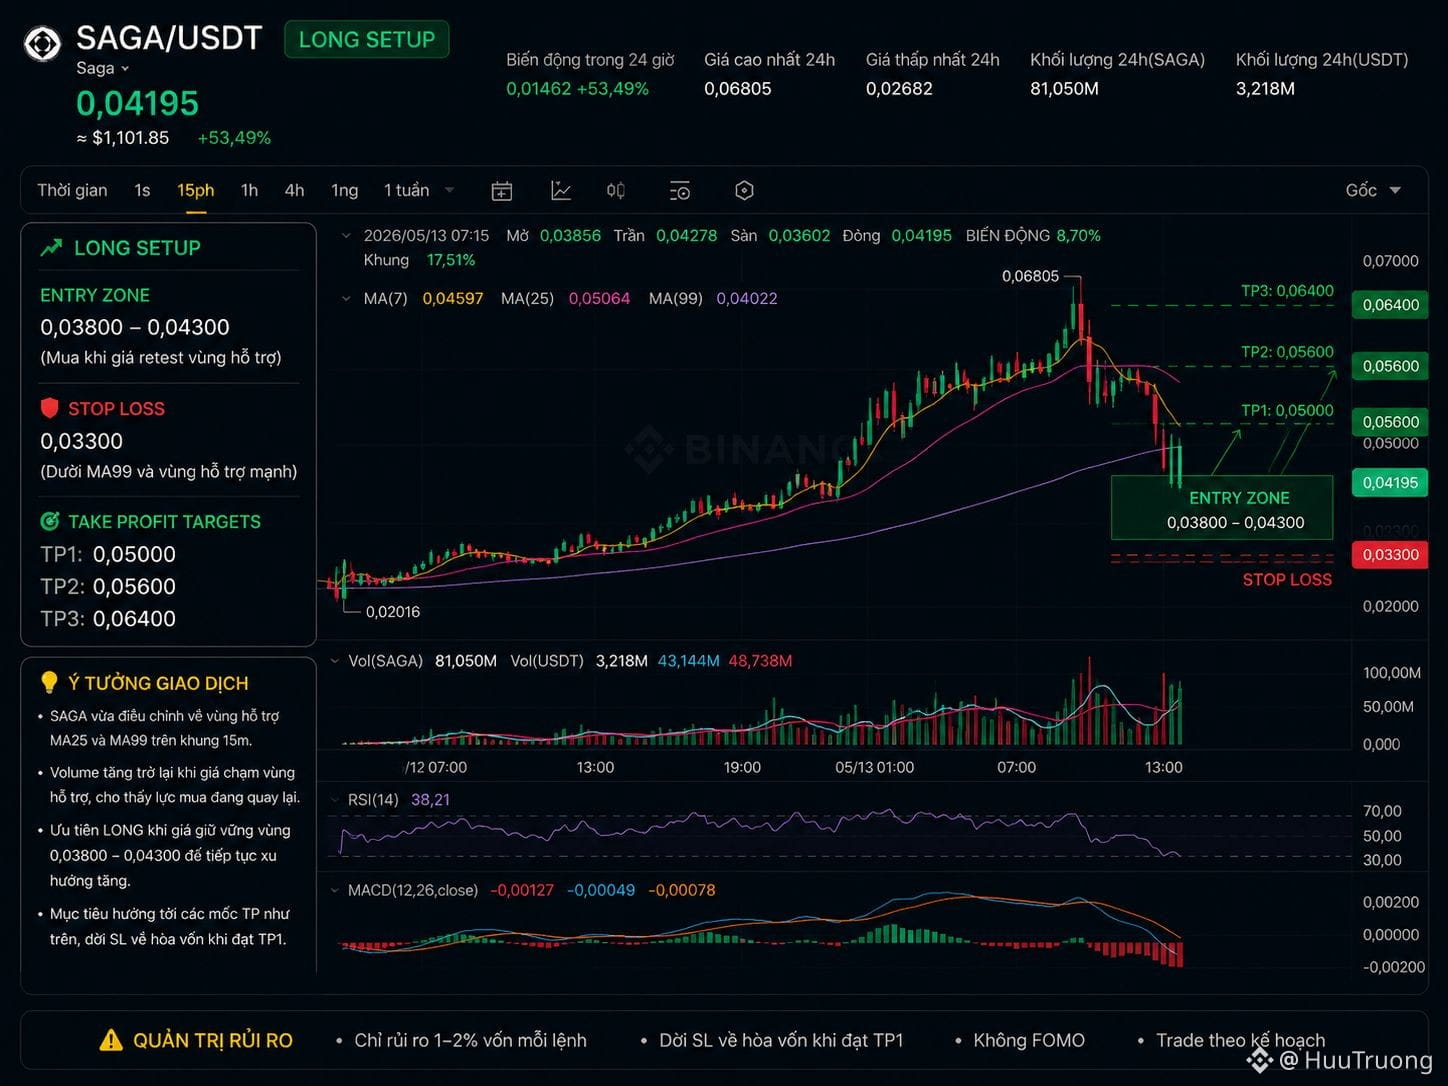The image size is (1448, 1086).
Task: Click the TP2: 0,05600 row in left panel
Action: tap(108, 586)
